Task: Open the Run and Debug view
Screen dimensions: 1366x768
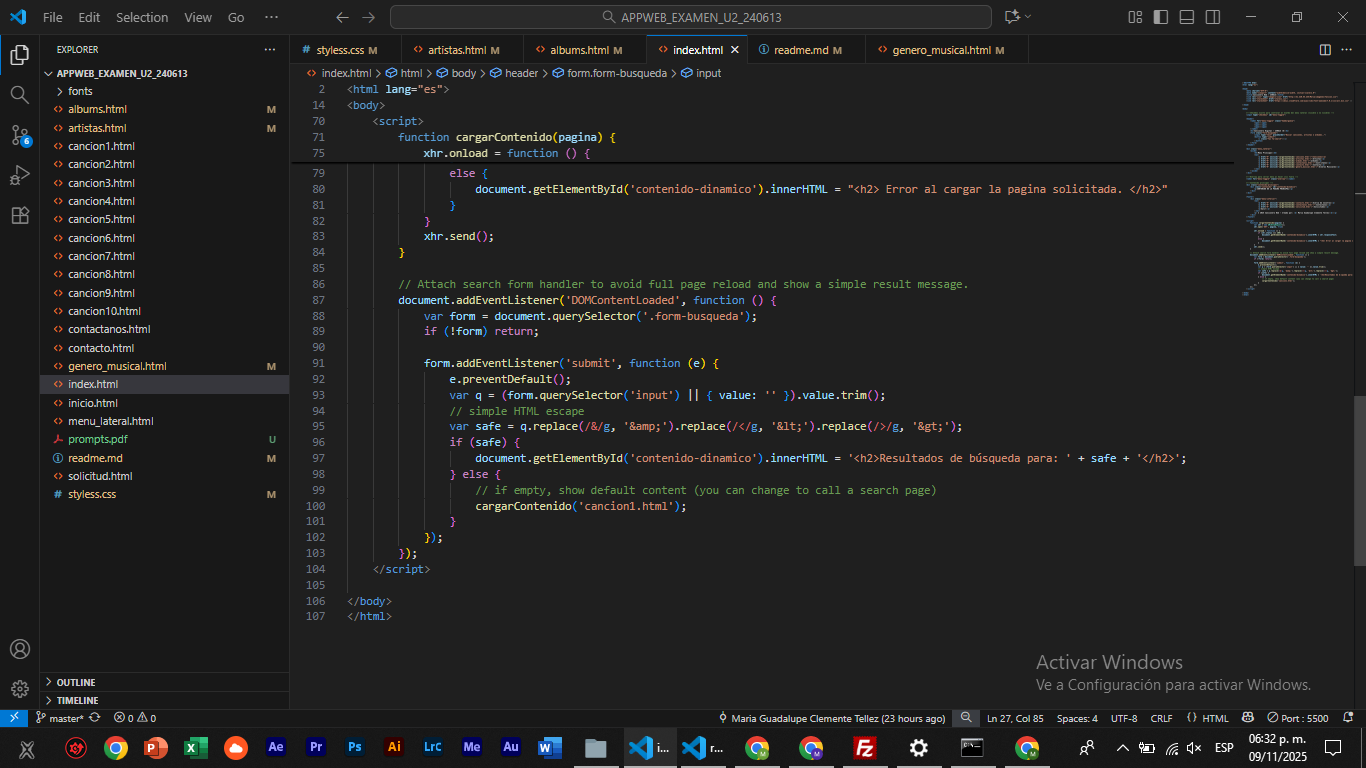Action: 19,175
